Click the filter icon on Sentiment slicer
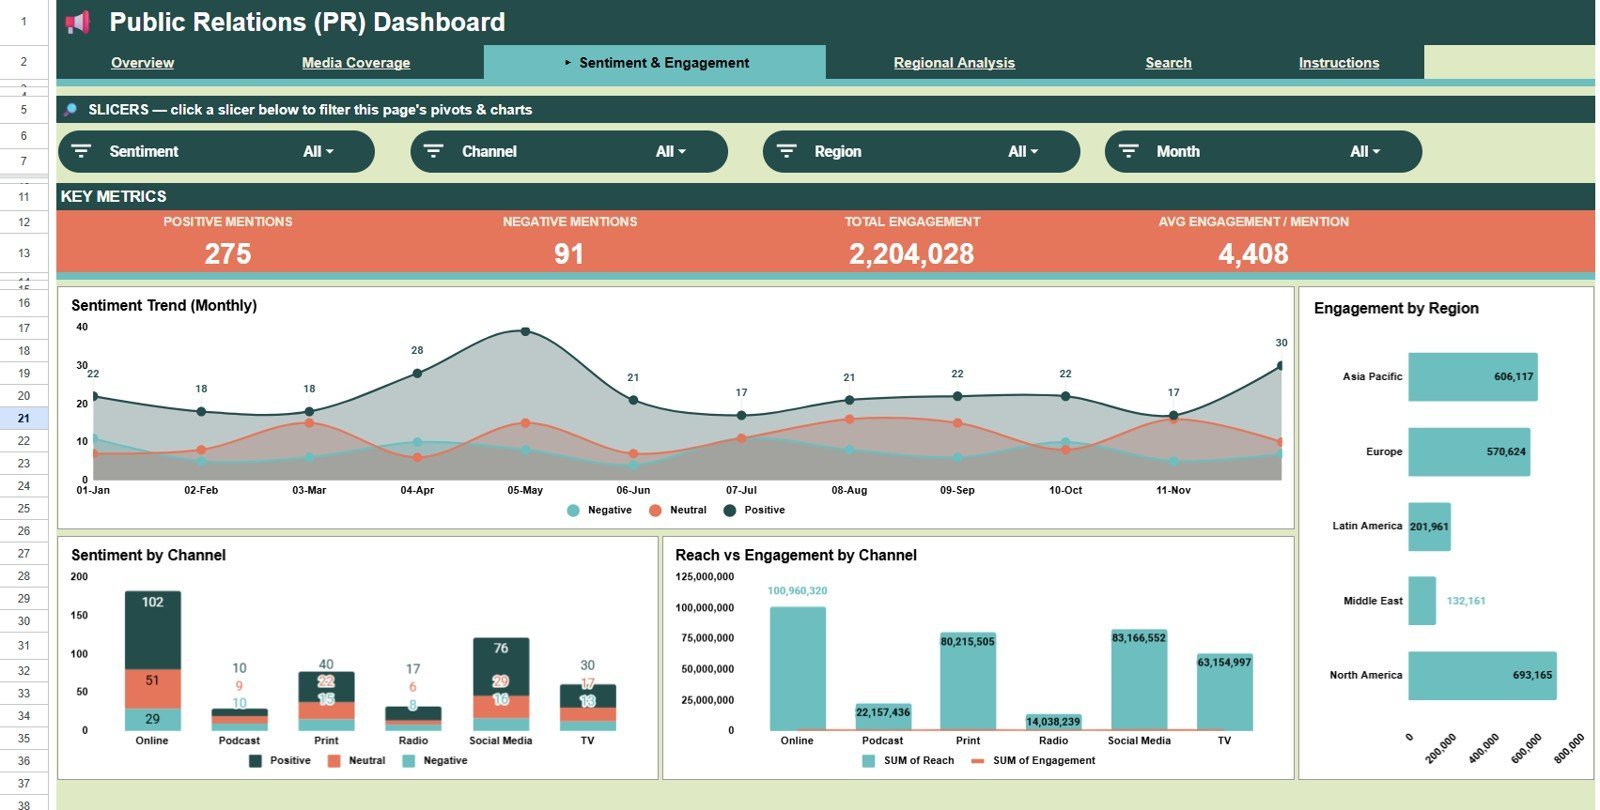 81,151
